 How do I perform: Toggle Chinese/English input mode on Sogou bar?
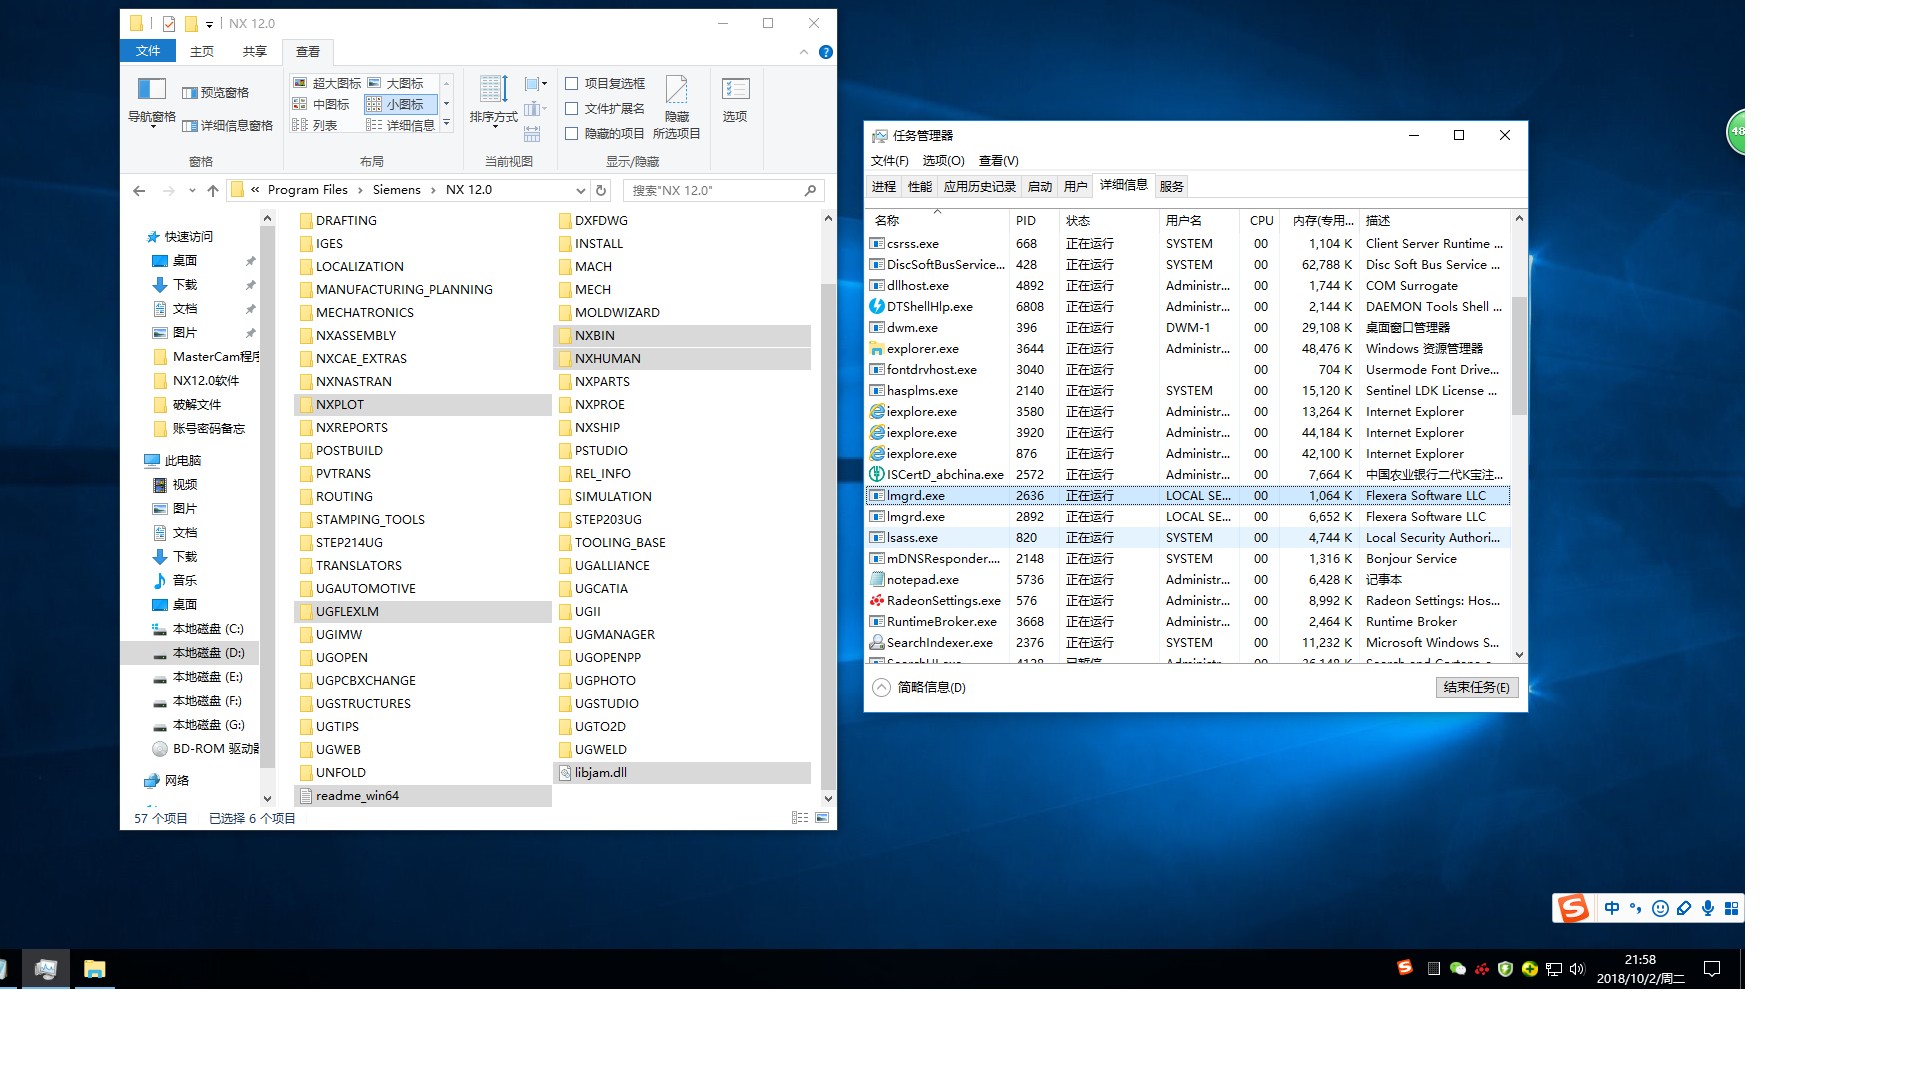pyautogui.click(x=1612, y=908)
